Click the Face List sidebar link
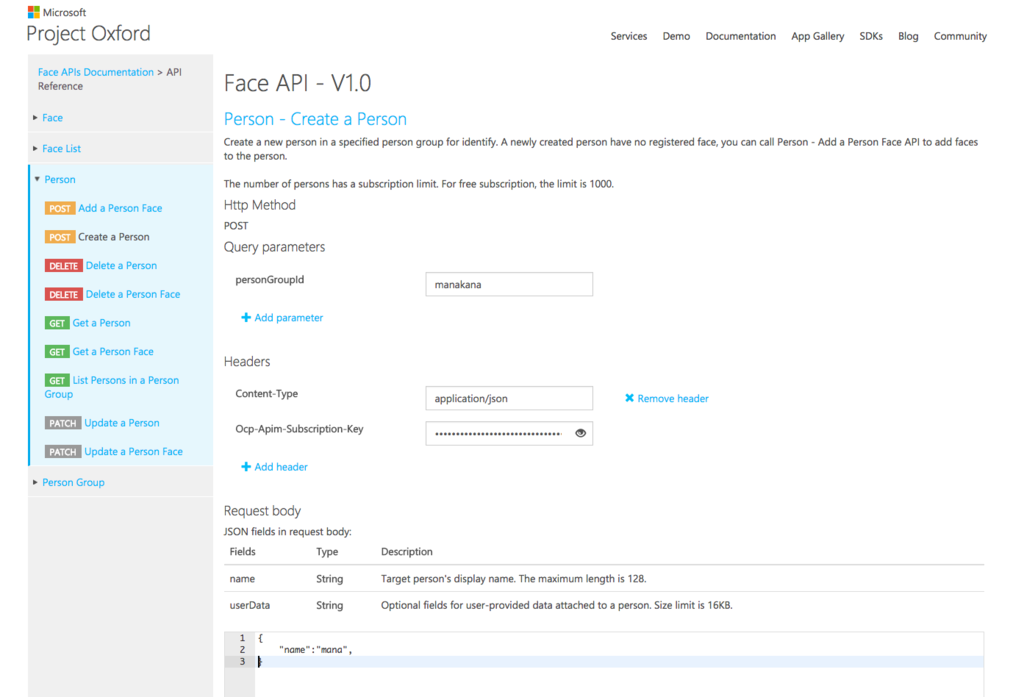The width and height of the screenshot is (1024, 697). click(61, 148)
